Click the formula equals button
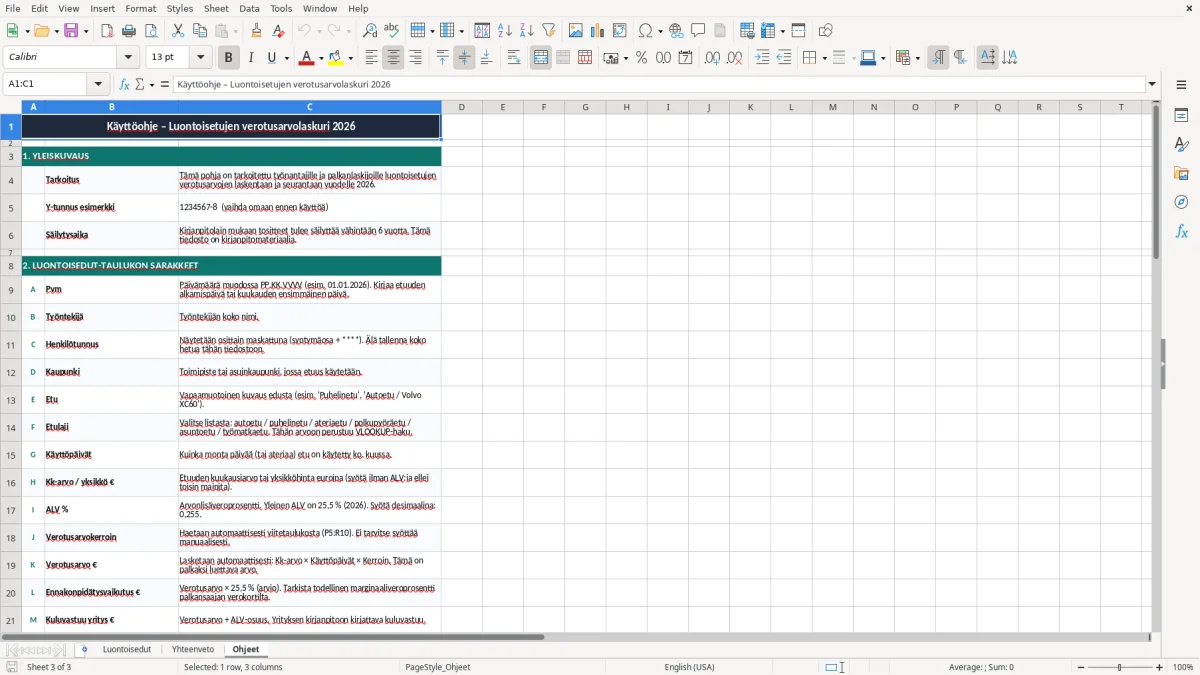This screenshot has height=675, width=1200. (x=165, y=84)
